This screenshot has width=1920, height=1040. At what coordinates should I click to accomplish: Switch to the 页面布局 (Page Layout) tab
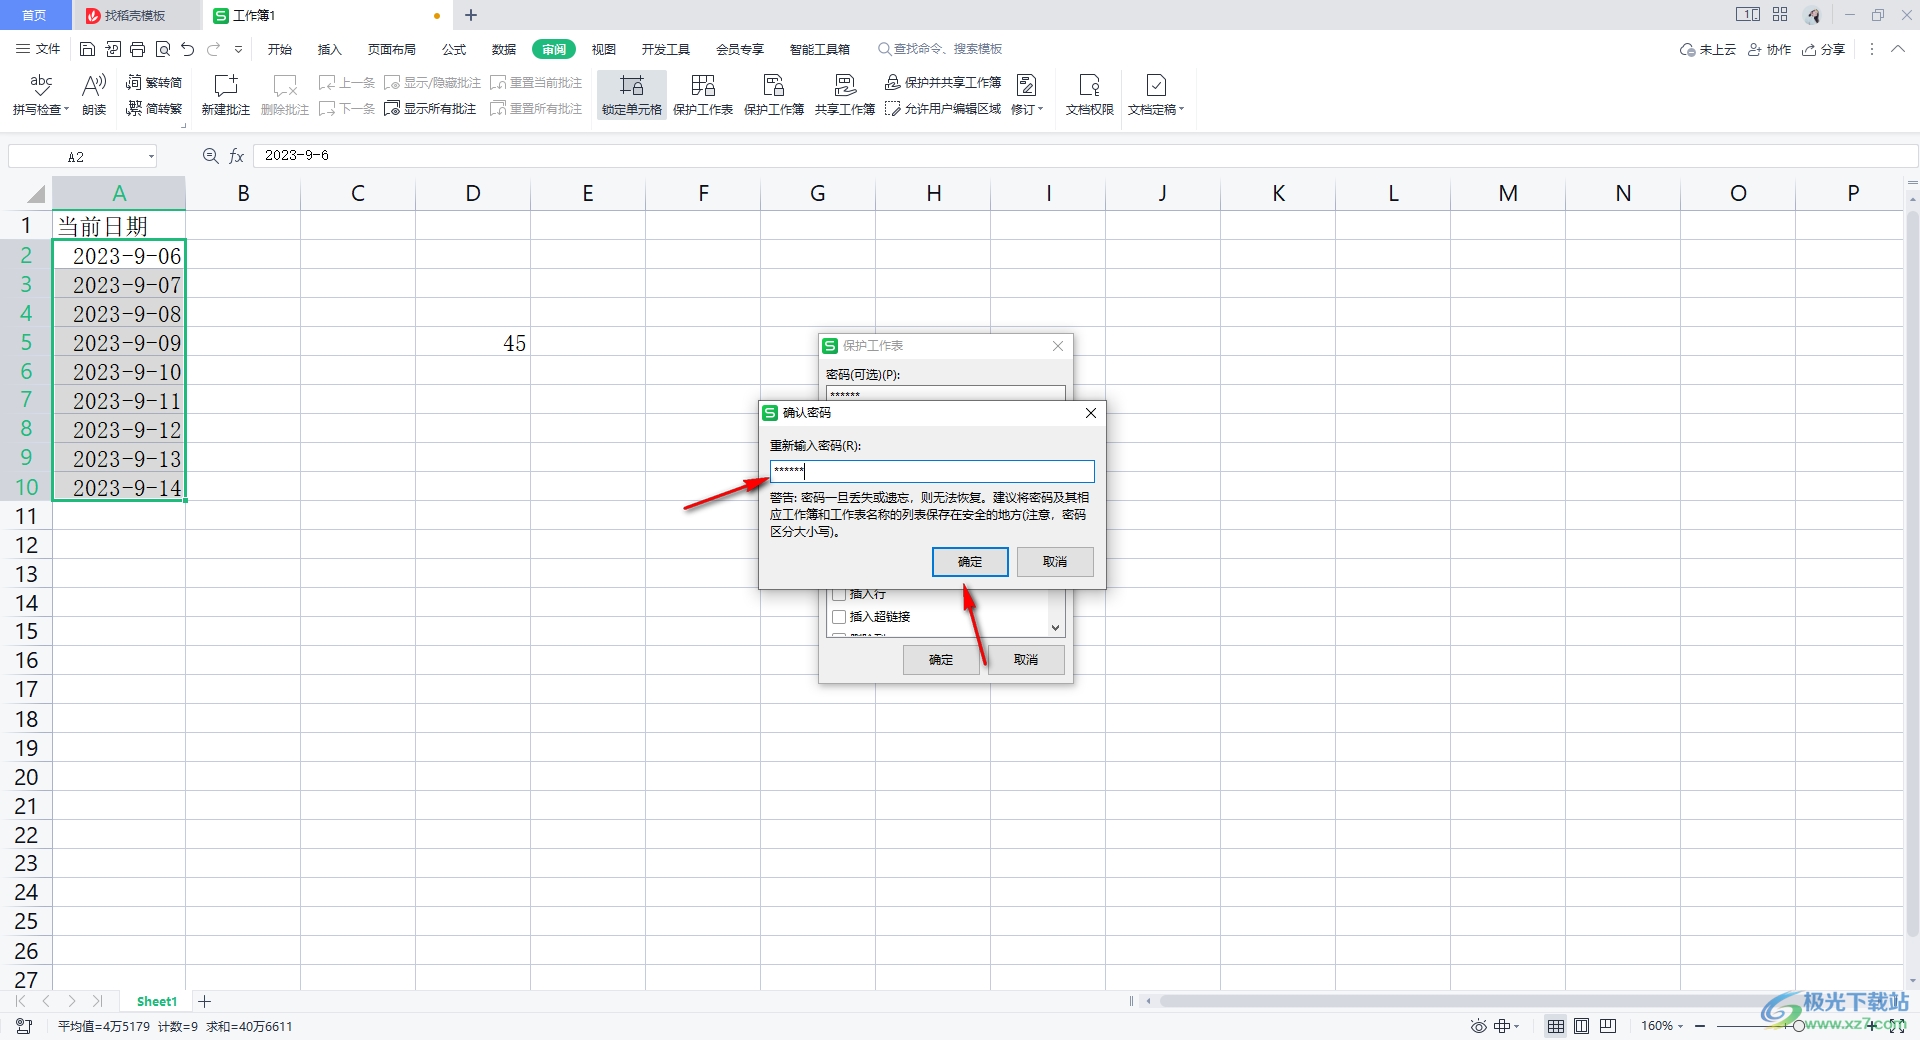click(x=391, y=49)
